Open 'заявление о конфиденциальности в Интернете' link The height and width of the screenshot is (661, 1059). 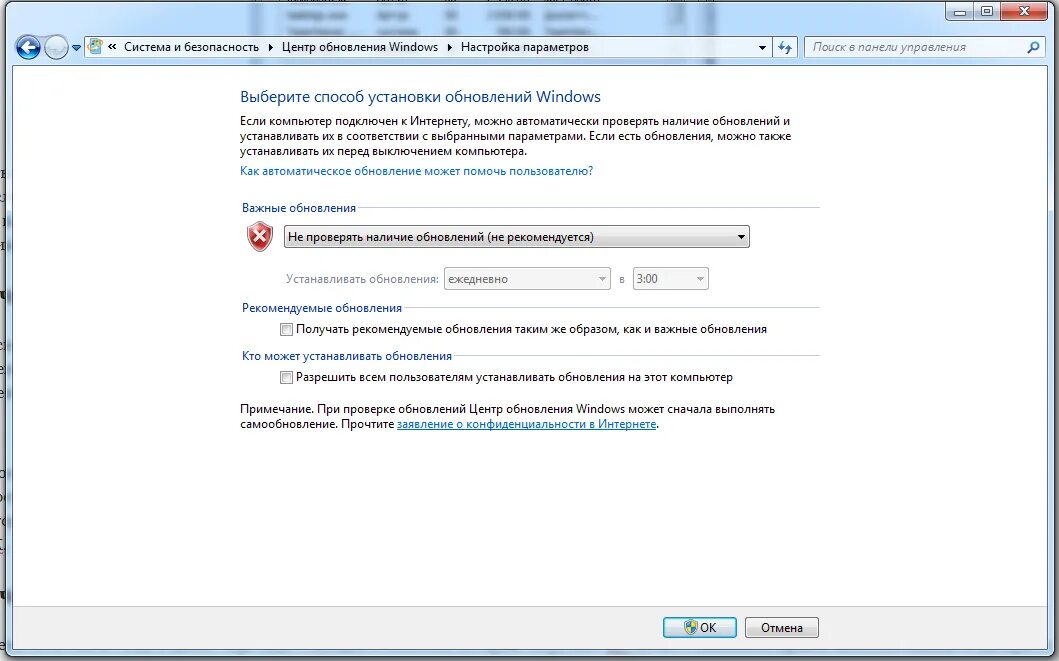point(527,424)
